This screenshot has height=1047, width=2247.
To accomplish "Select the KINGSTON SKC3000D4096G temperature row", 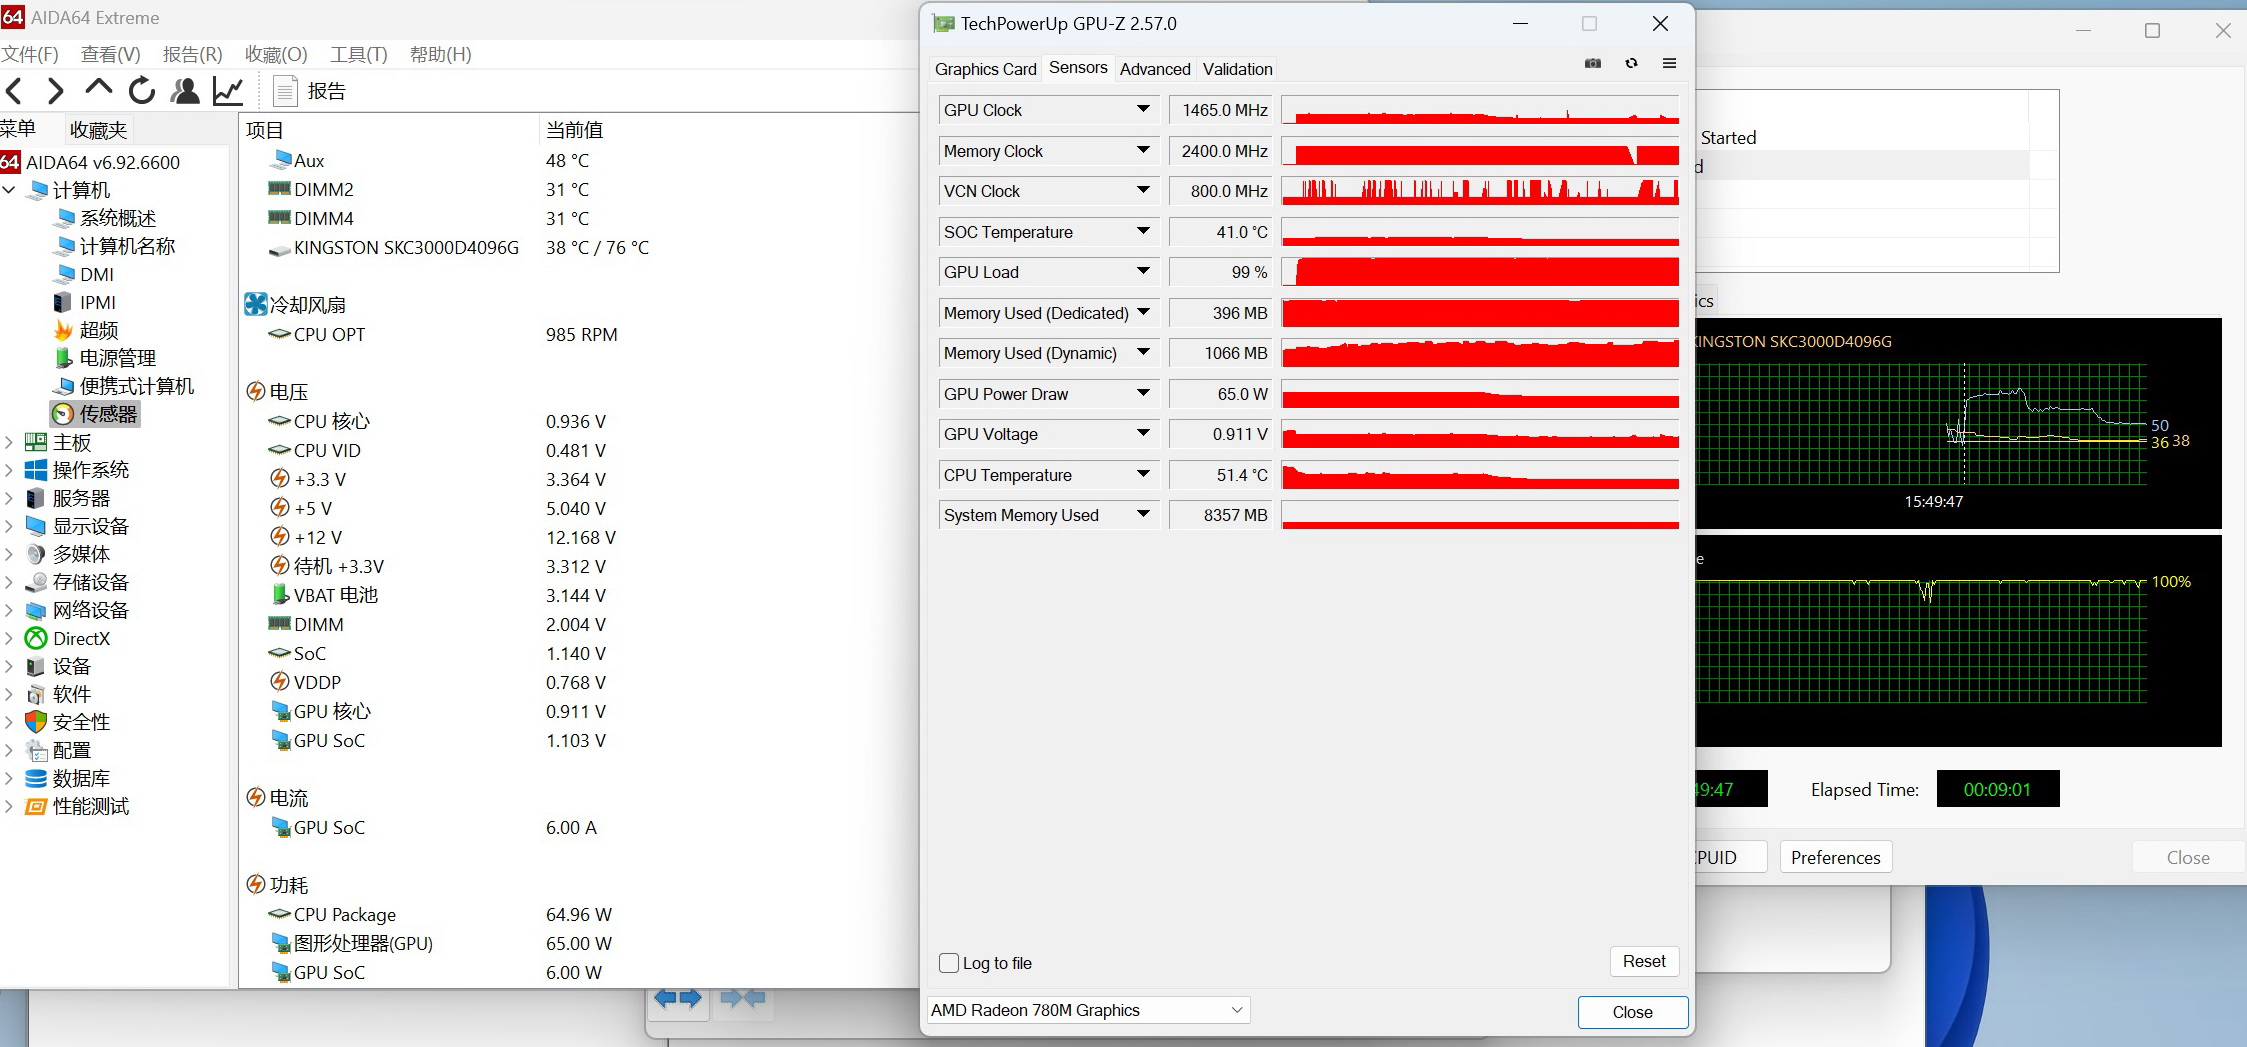I will 458,247.
